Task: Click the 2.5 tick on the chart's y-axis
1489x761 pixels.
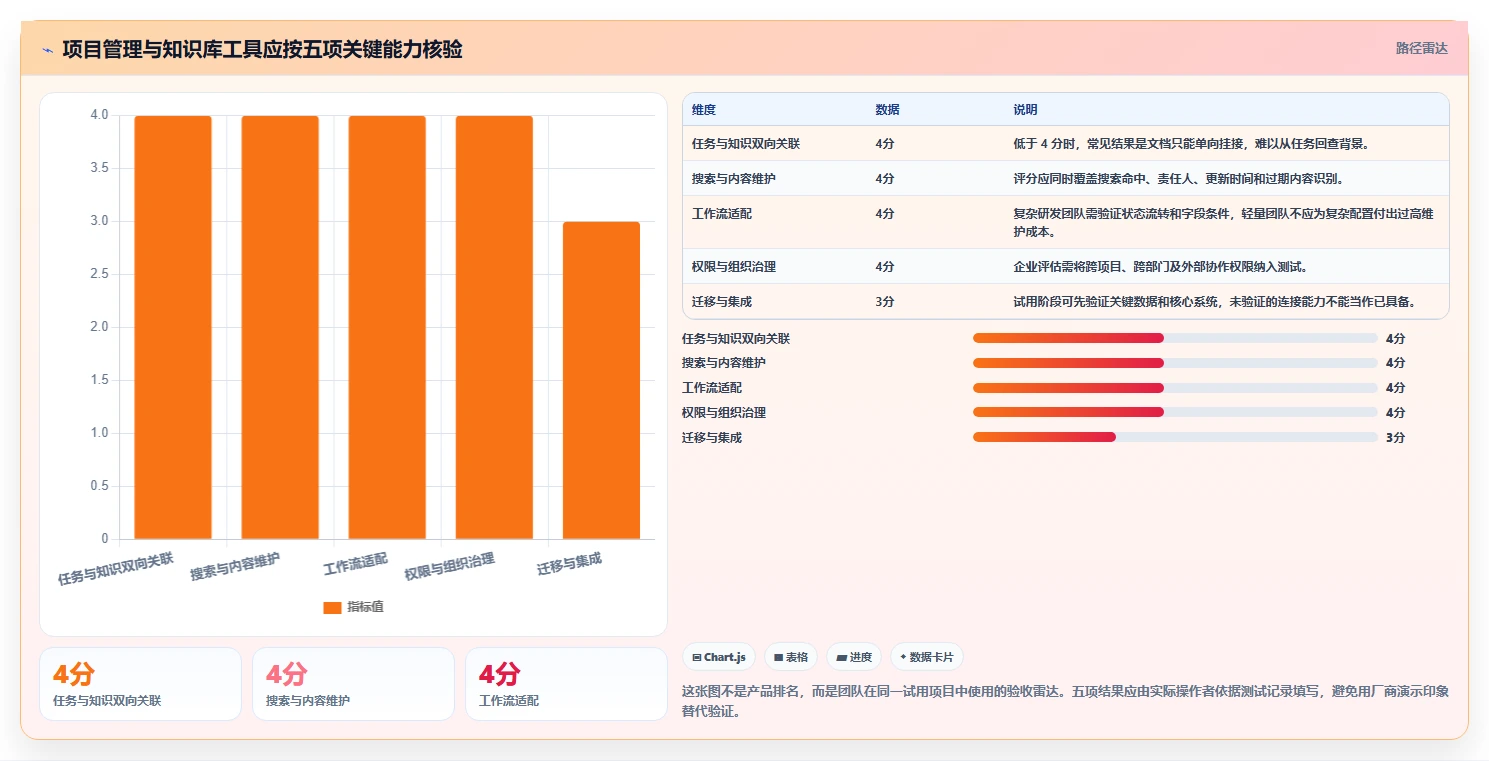Action: [99, 274]
